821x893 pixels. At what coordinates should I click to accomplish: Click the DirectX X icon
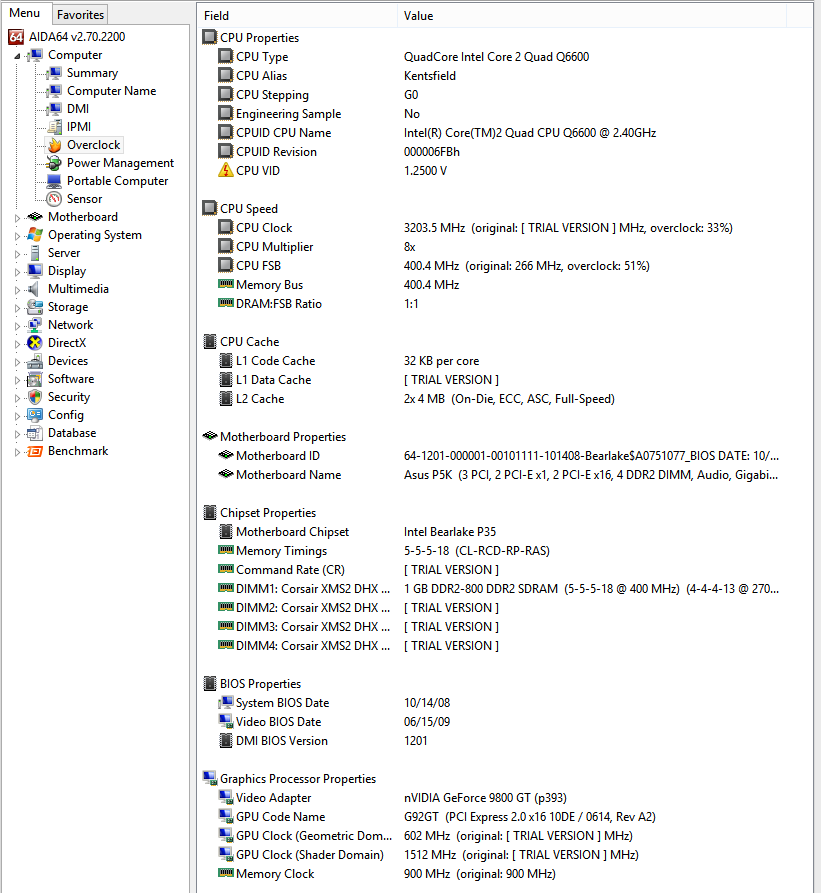(35, 343)
